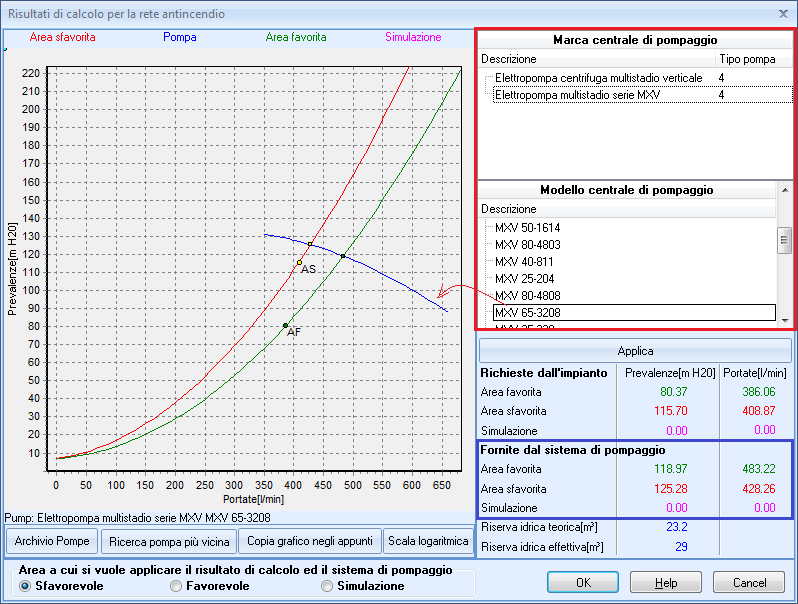
Task: Select model MXV 25-204 in list
Action: tap(524, 278)
